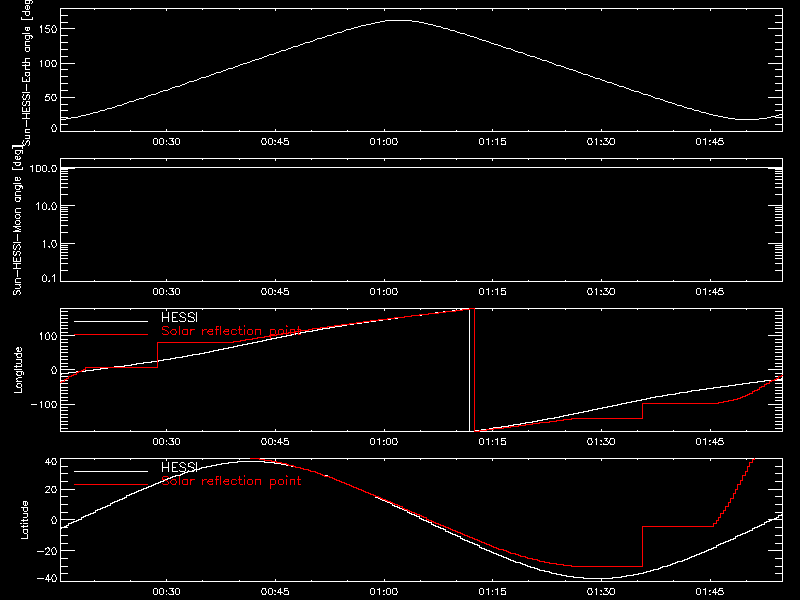
Task: Click 01:15 time label under Longitude plot
Action: click(492, 441)
